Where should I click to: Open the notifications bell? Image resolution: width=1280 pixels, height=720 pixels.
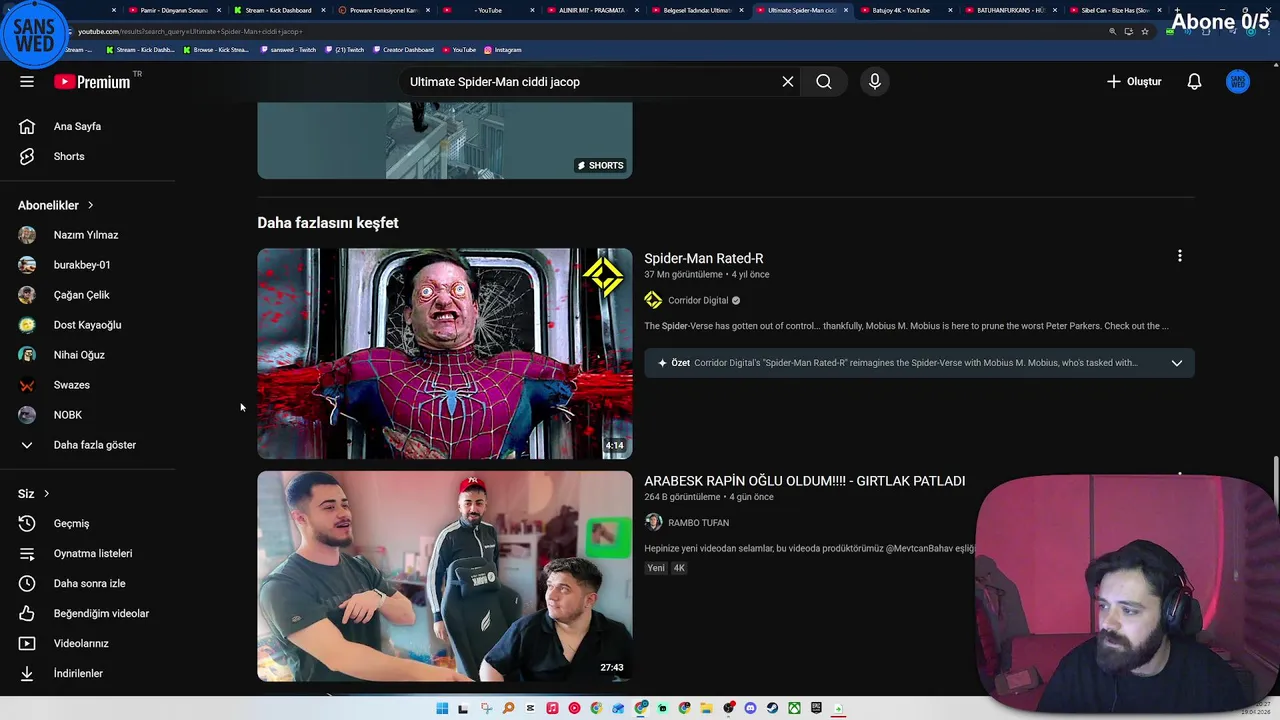(1194, 82)
